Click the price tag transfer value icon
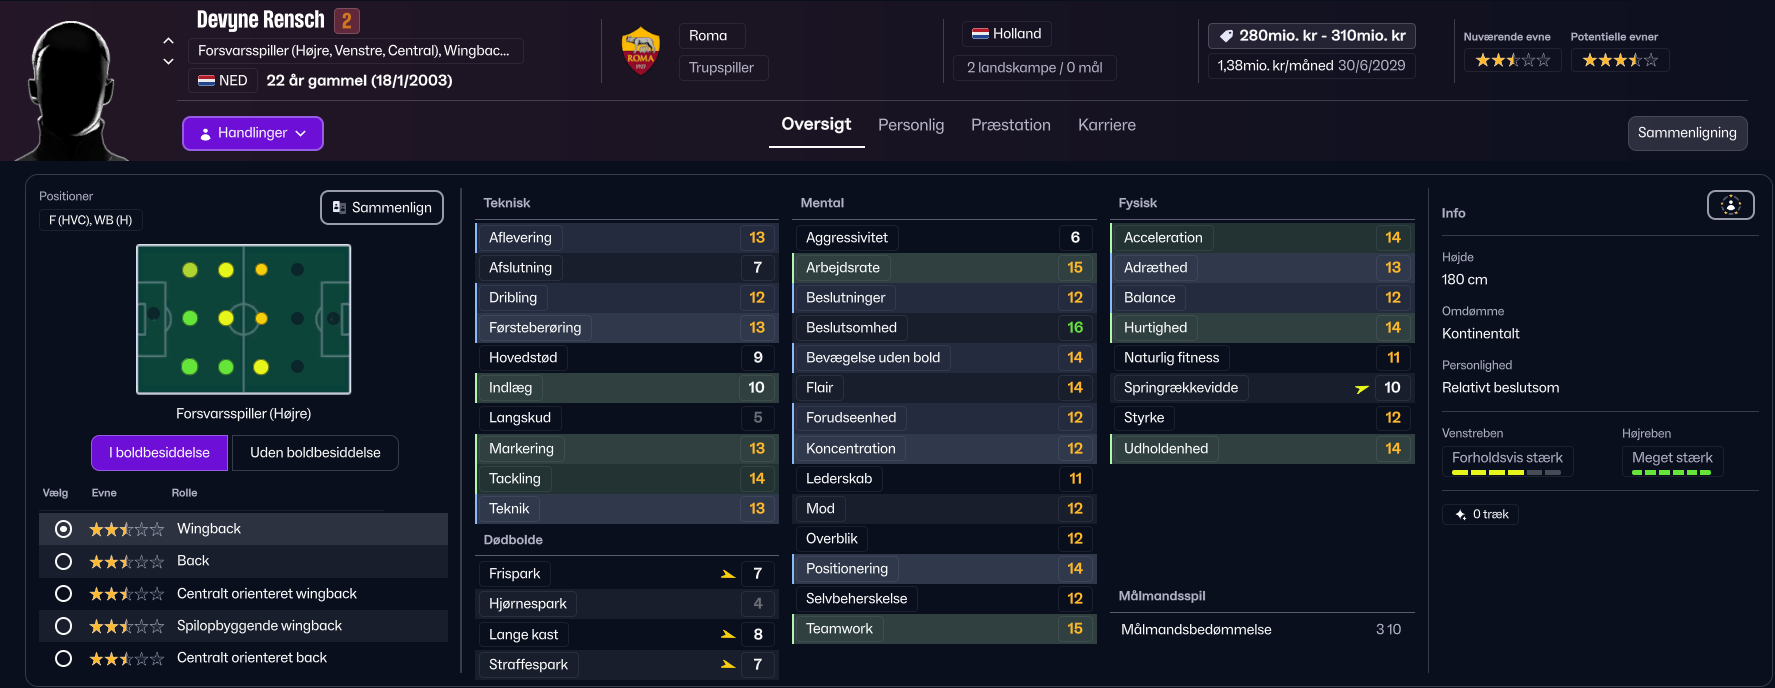This screenshot has height=688, width=1775. (1226, 36)
